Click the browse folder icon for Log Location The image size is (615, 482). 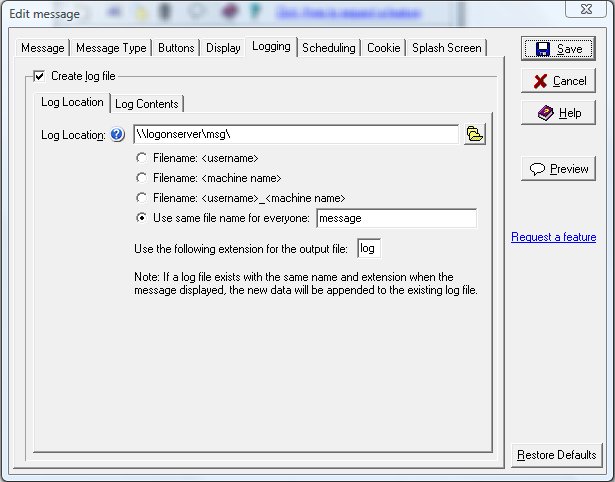475,135
